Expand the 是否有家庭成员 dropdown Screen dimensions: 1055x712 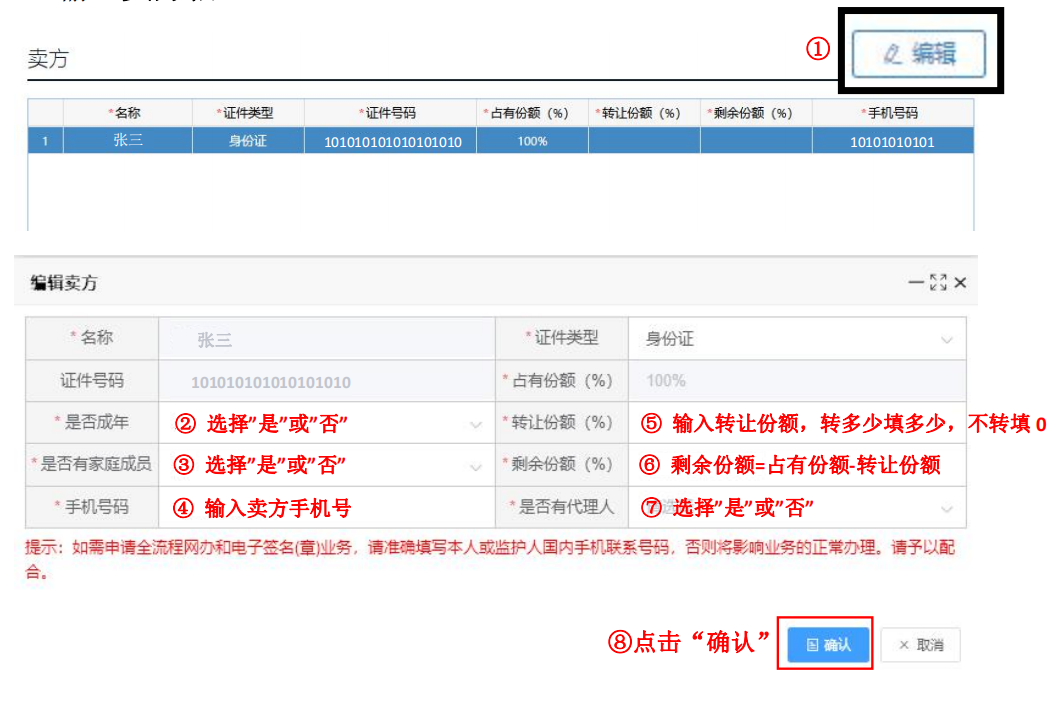pyautogui.click(x=325, y=465)
